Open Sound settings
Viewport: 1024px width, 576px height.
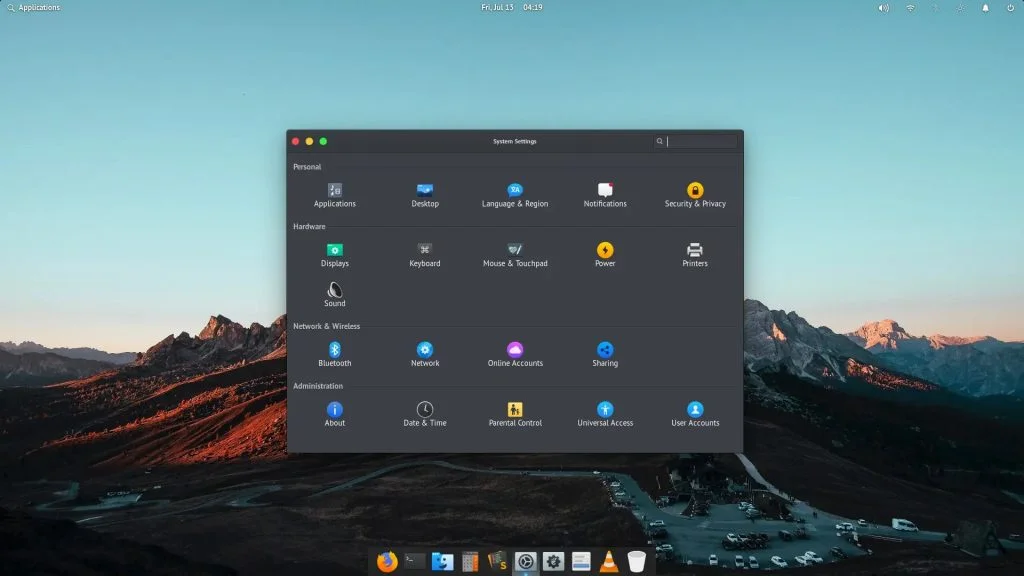[334, 293]
